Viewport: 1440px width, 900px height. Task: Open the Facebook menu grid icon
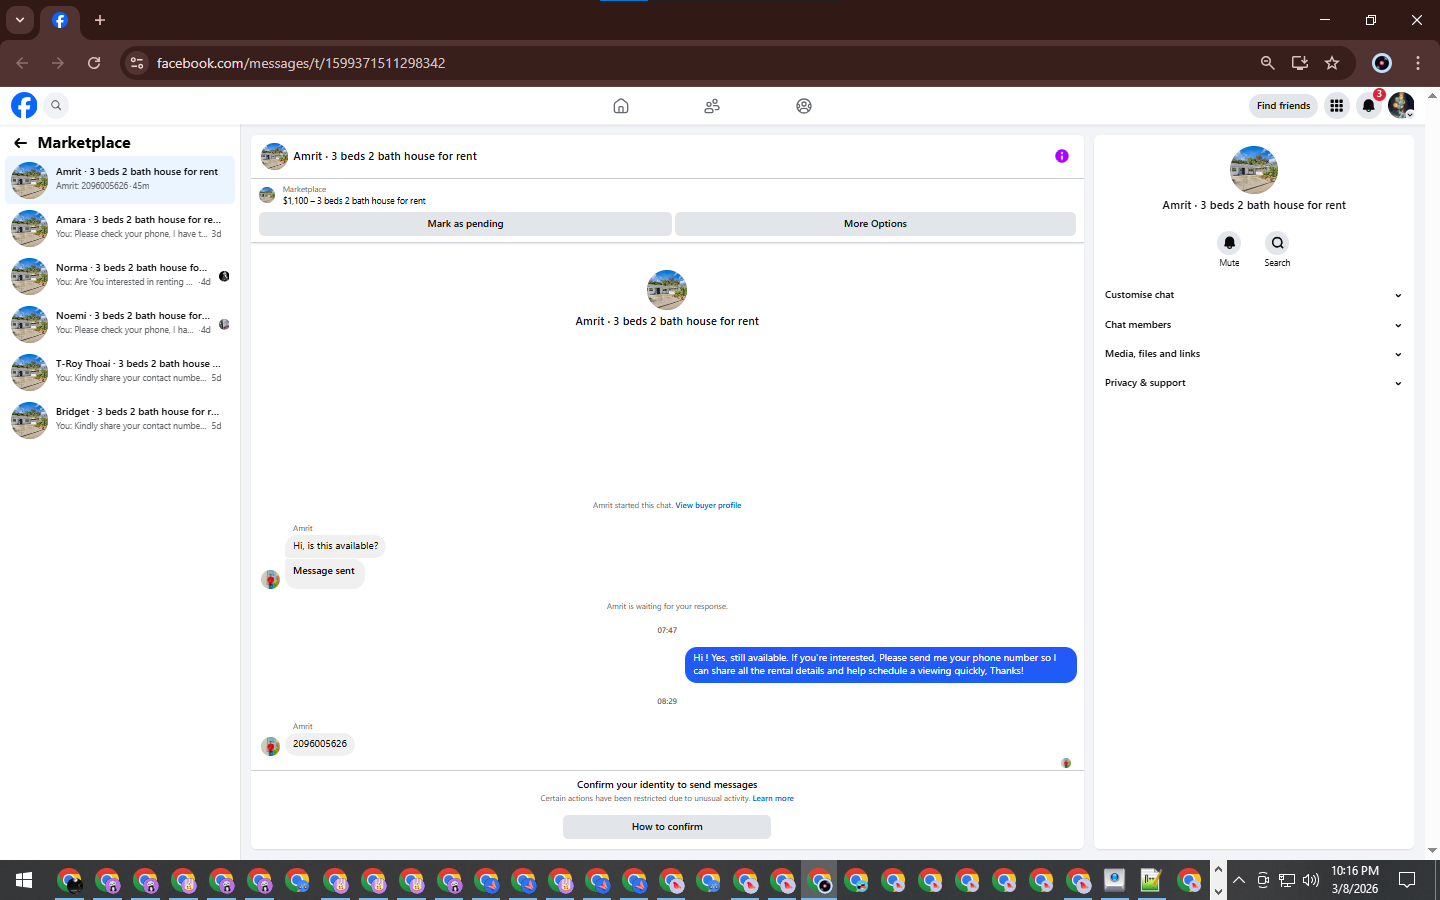(x=1336, y=105)
